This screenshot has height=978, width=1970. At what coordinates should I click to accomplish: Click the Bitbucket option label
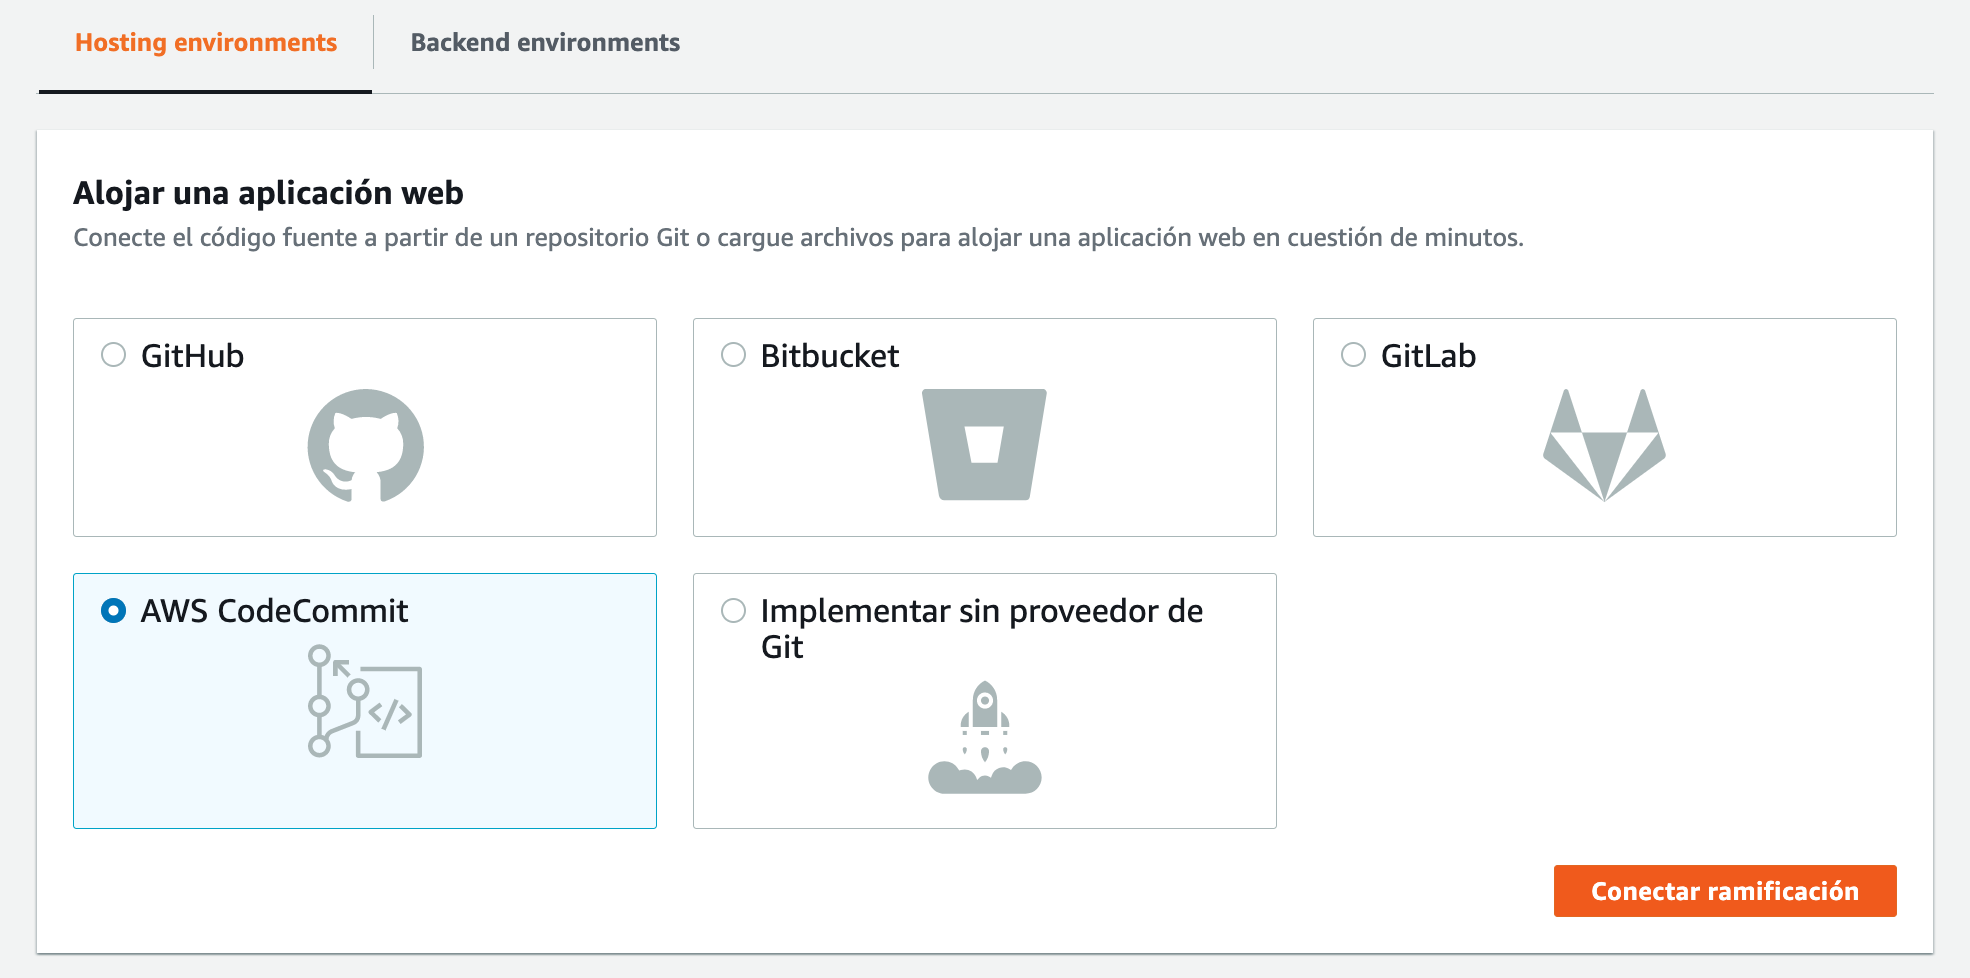pyautogui.click(x=830, y=356)
